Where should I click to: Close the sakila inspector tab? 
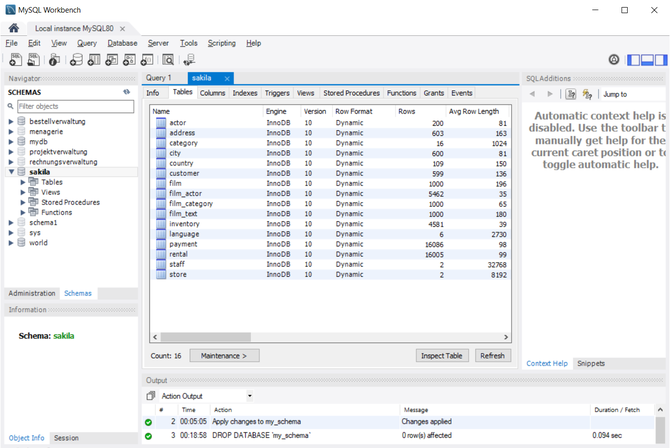(227, 78)
